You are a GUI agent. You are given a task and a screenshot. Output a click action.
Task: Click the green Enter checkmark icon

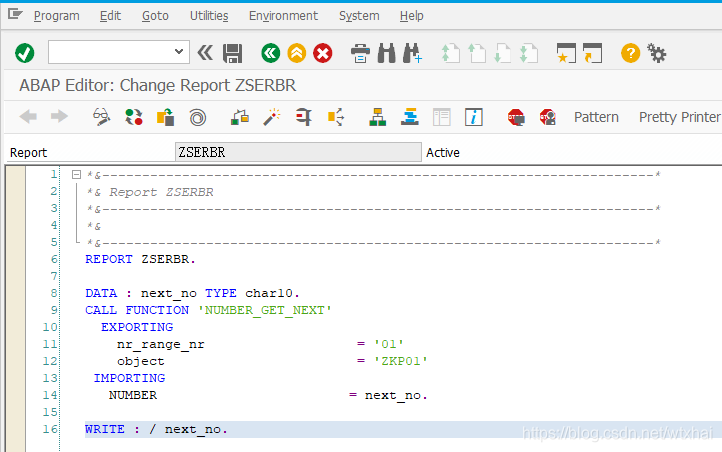point(24,53)
